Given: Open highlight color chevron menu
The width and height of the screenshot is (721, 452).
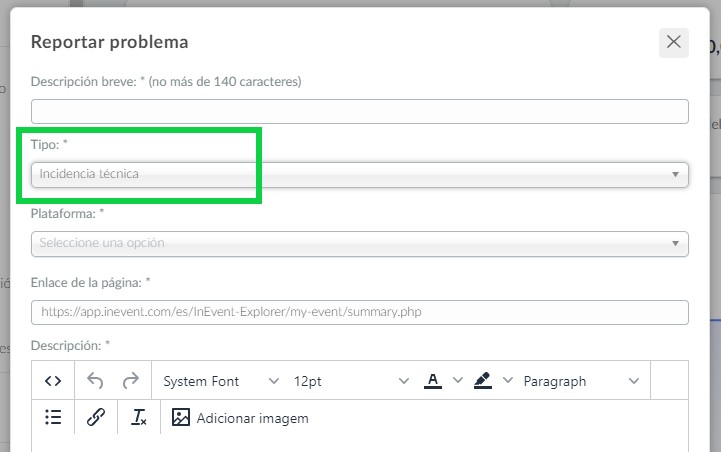Looking at the screenshot, I should pos(508,380).
